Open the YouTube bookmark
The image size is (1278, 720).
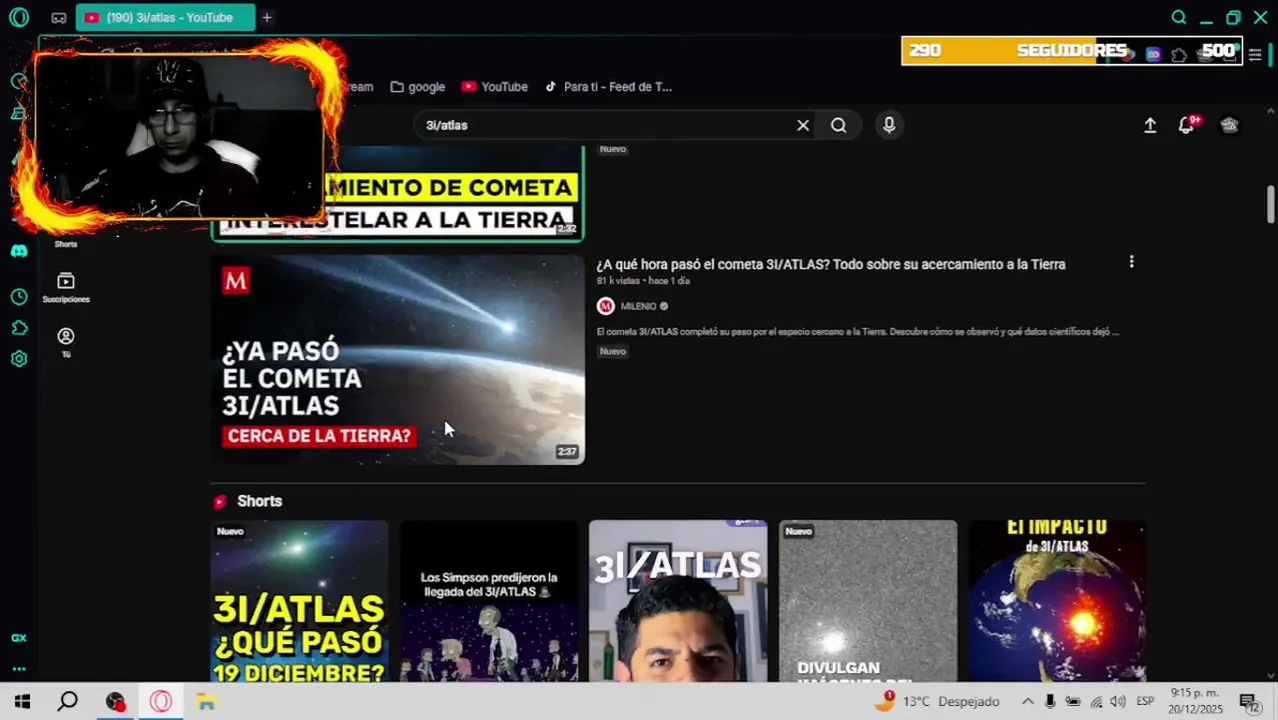495,87
